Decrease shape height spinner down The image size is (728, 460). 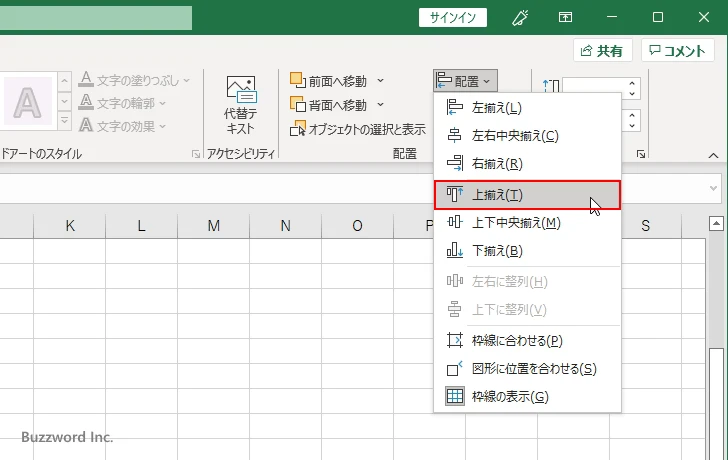coord(632,93)
